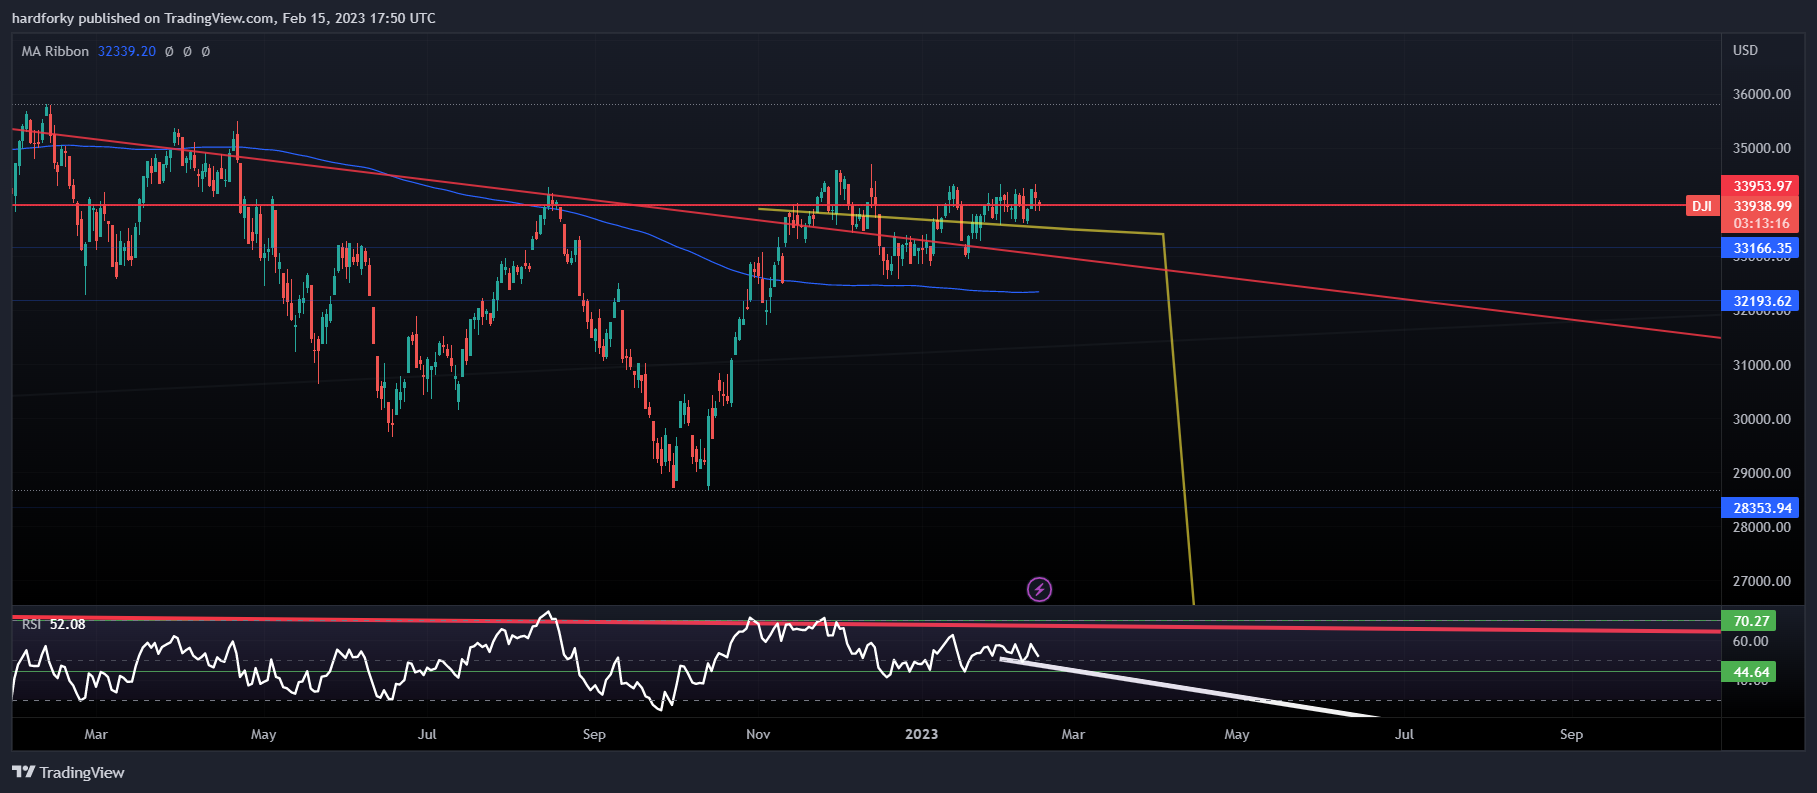Click the TradingView logo at bottom left
The image size is (1817, 793).
click(68, 772)
